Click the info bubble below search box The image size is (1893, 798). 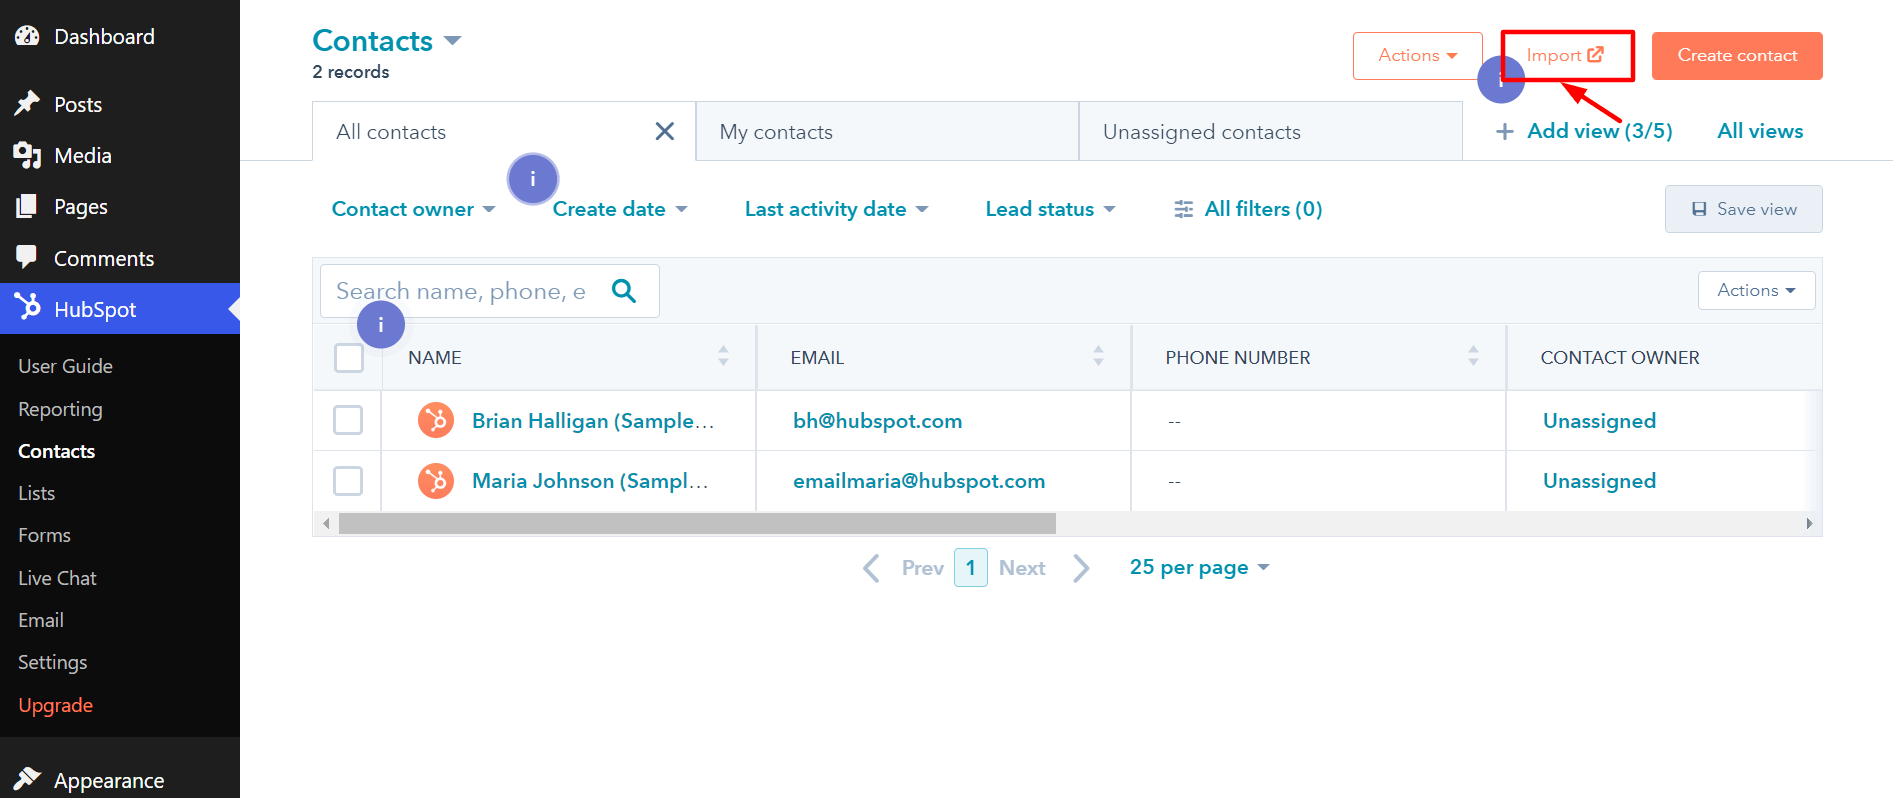coord(381,325)
